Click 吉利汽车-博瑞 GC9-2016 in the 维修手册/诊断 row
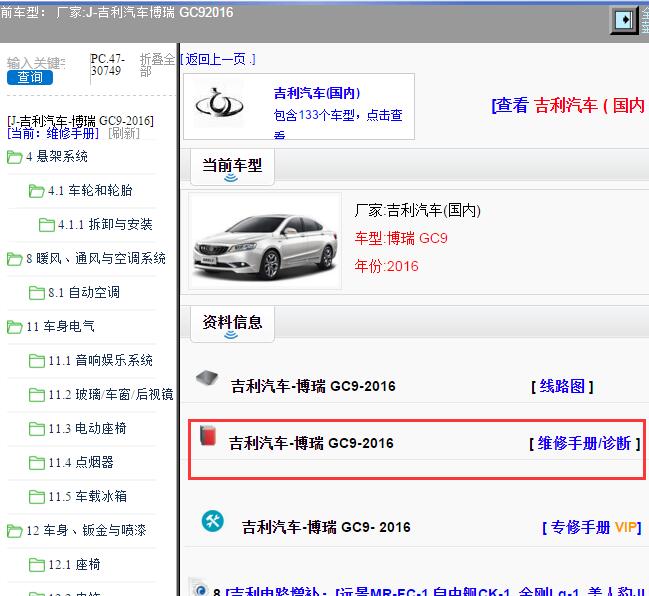The height and width of the screenshot is (596, 649). [x=311, y=443]
